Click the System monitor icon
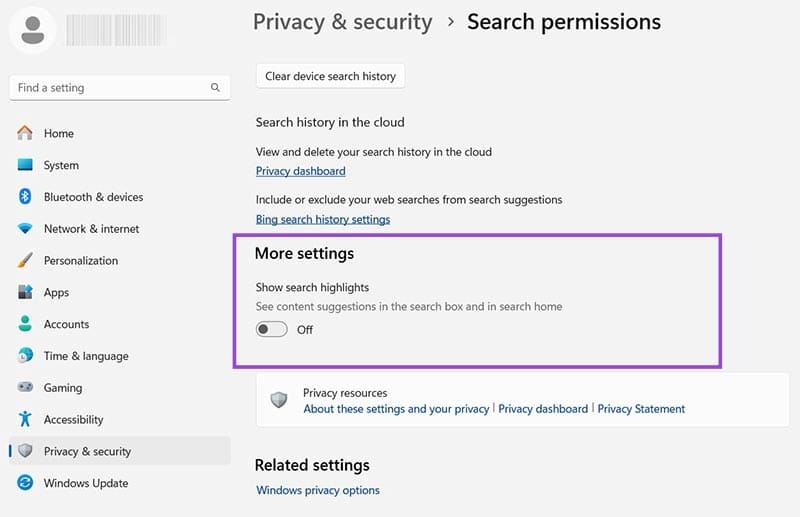Screen dimensions: 800x517 (24, 165)
